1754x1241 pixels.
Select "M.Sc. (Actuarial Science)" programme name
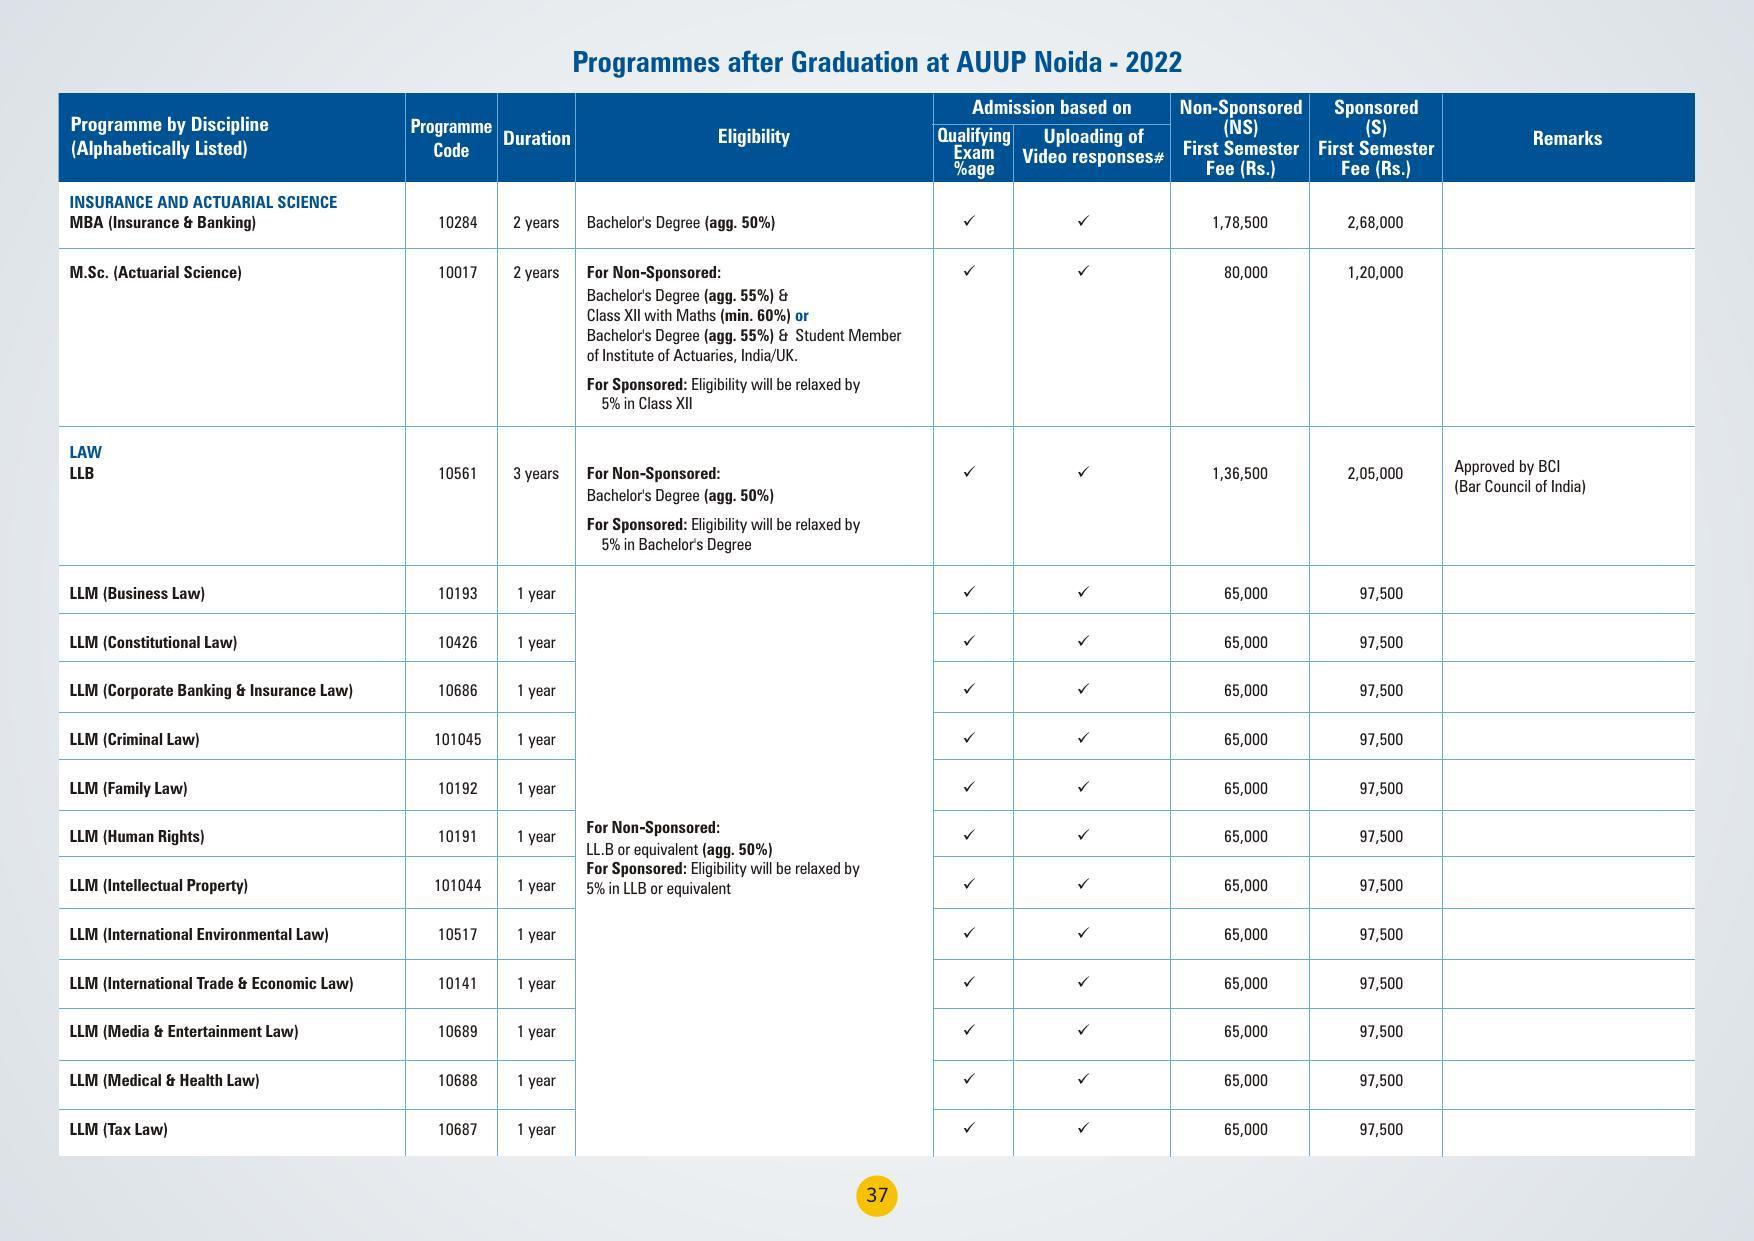tap(156, 272)
